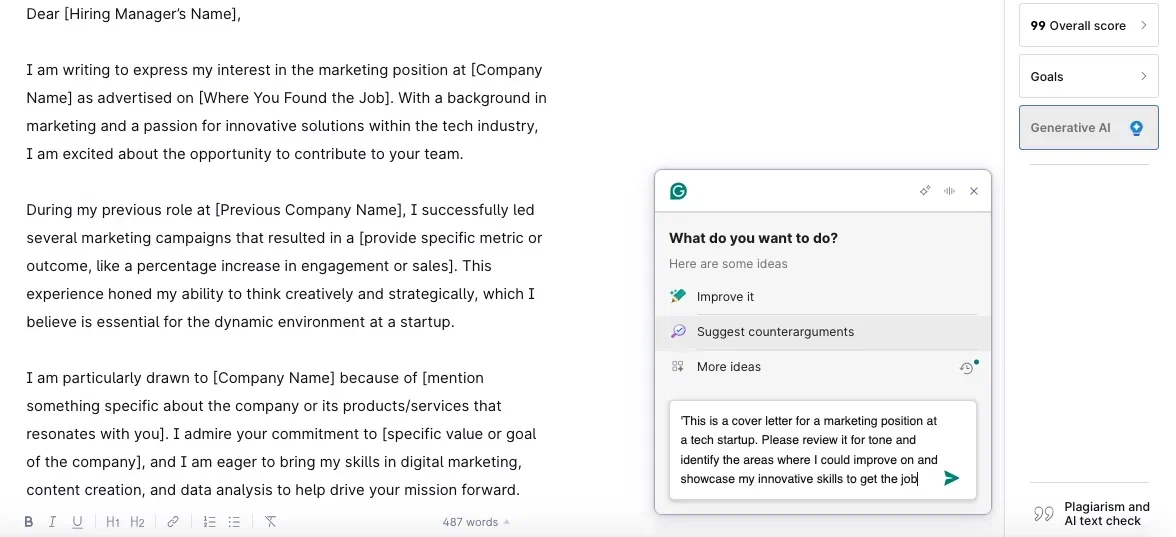Toggle underline formatting in bottom toolbar
The width and height of the screenshot is (1176, 537).
pyautogui.click(x=76, y=522)
